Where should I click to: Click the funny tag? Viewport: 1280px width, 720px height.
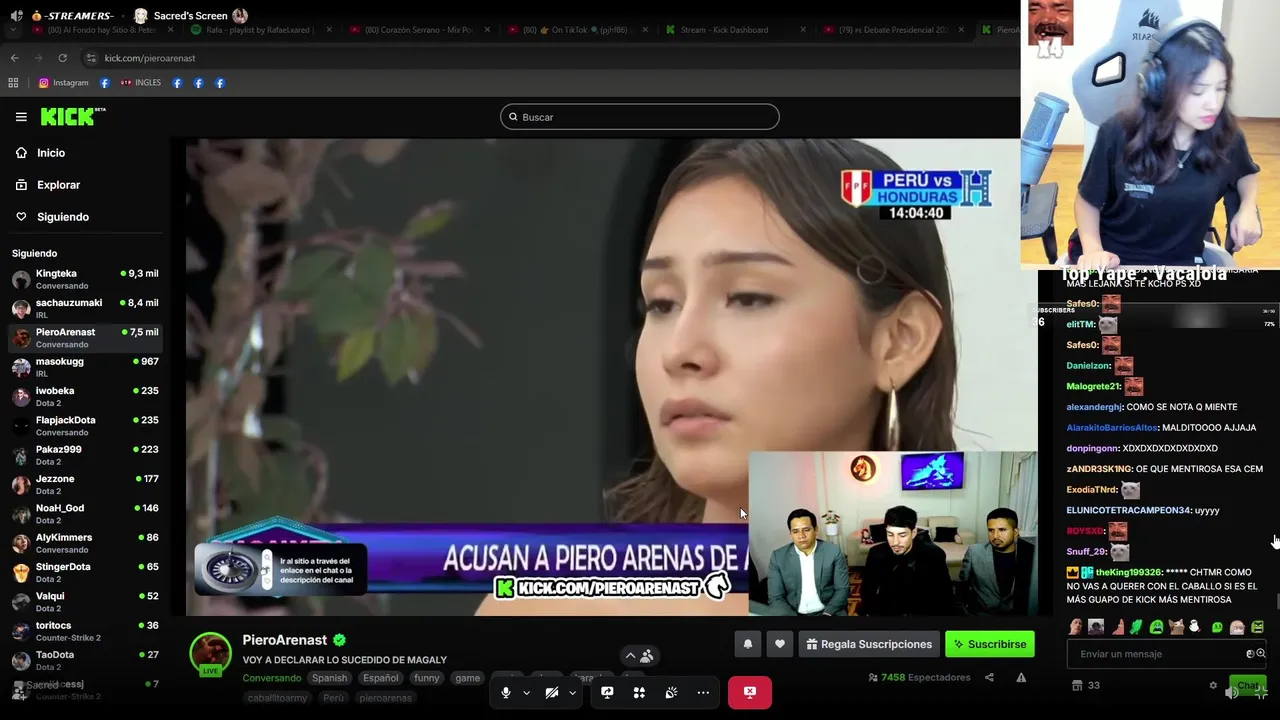[x=427, y=678]
